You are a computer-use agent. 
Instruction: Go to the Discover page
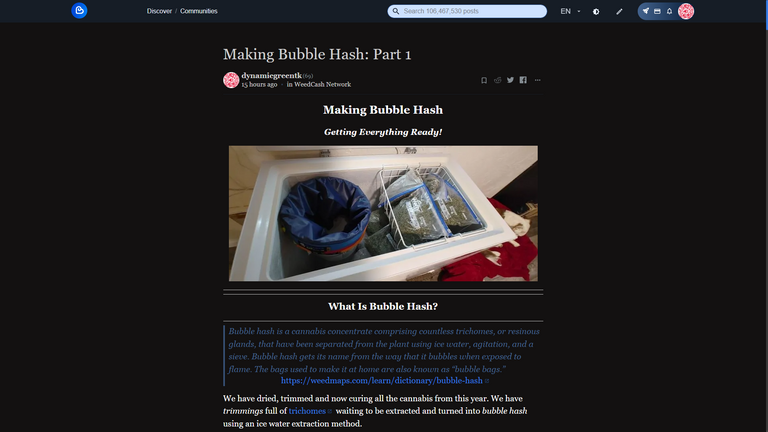159,11
